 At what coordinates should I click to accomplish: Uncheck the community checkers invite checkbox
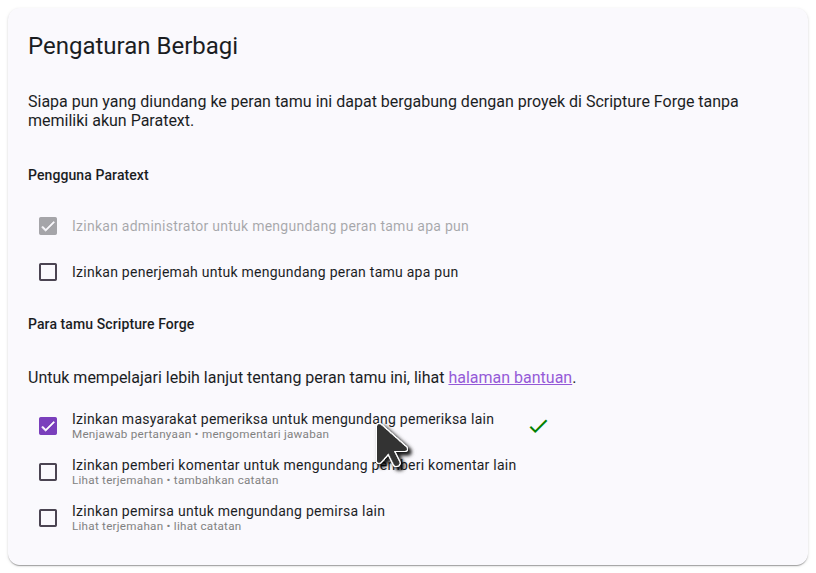[48, 426]
